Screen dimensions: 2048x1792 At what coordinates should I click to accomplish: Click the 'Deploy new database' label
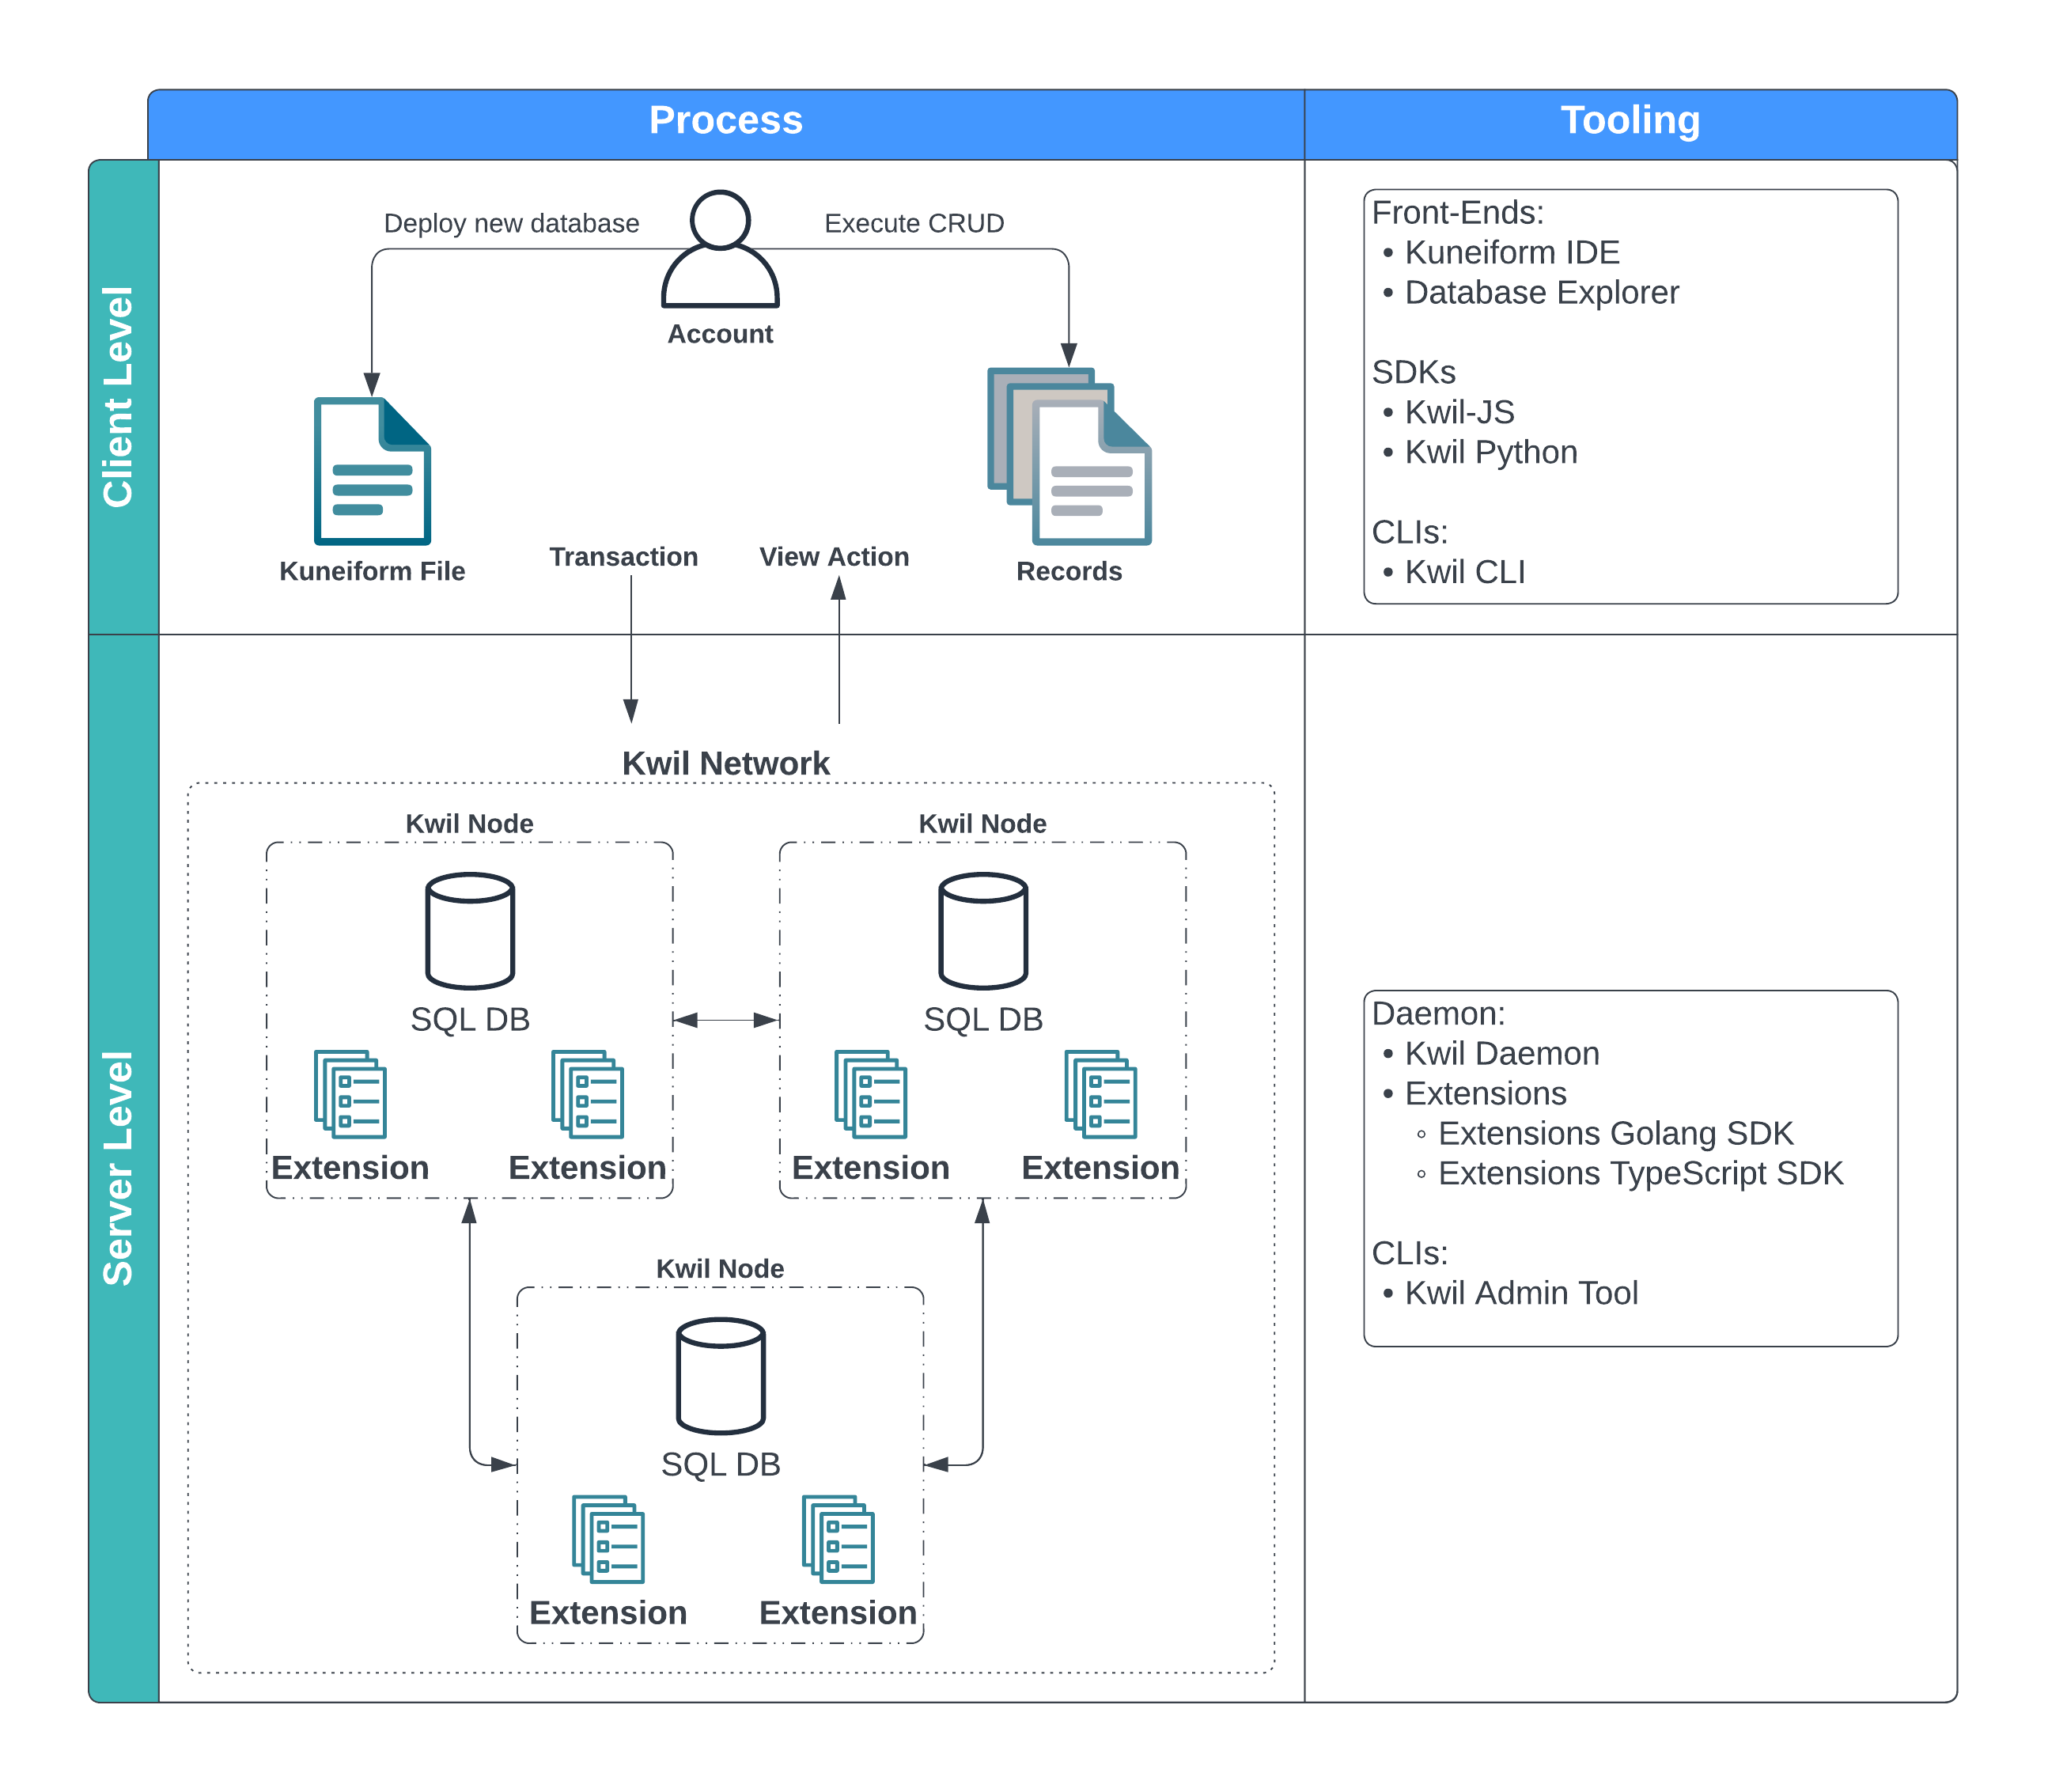point(511,223)
